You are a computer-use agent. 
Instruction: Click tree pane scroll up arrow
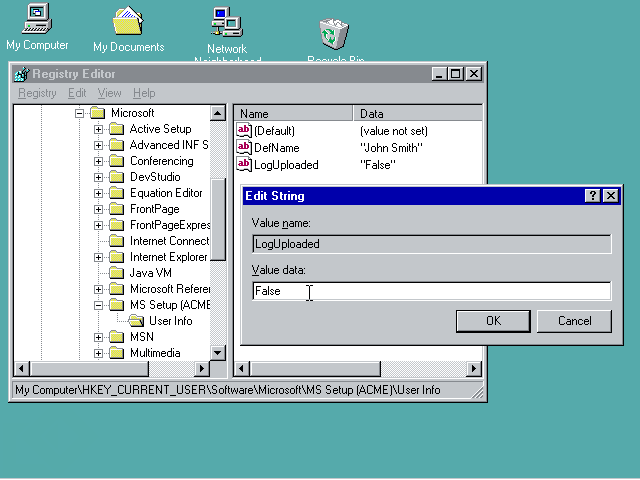tap(218, 113)
